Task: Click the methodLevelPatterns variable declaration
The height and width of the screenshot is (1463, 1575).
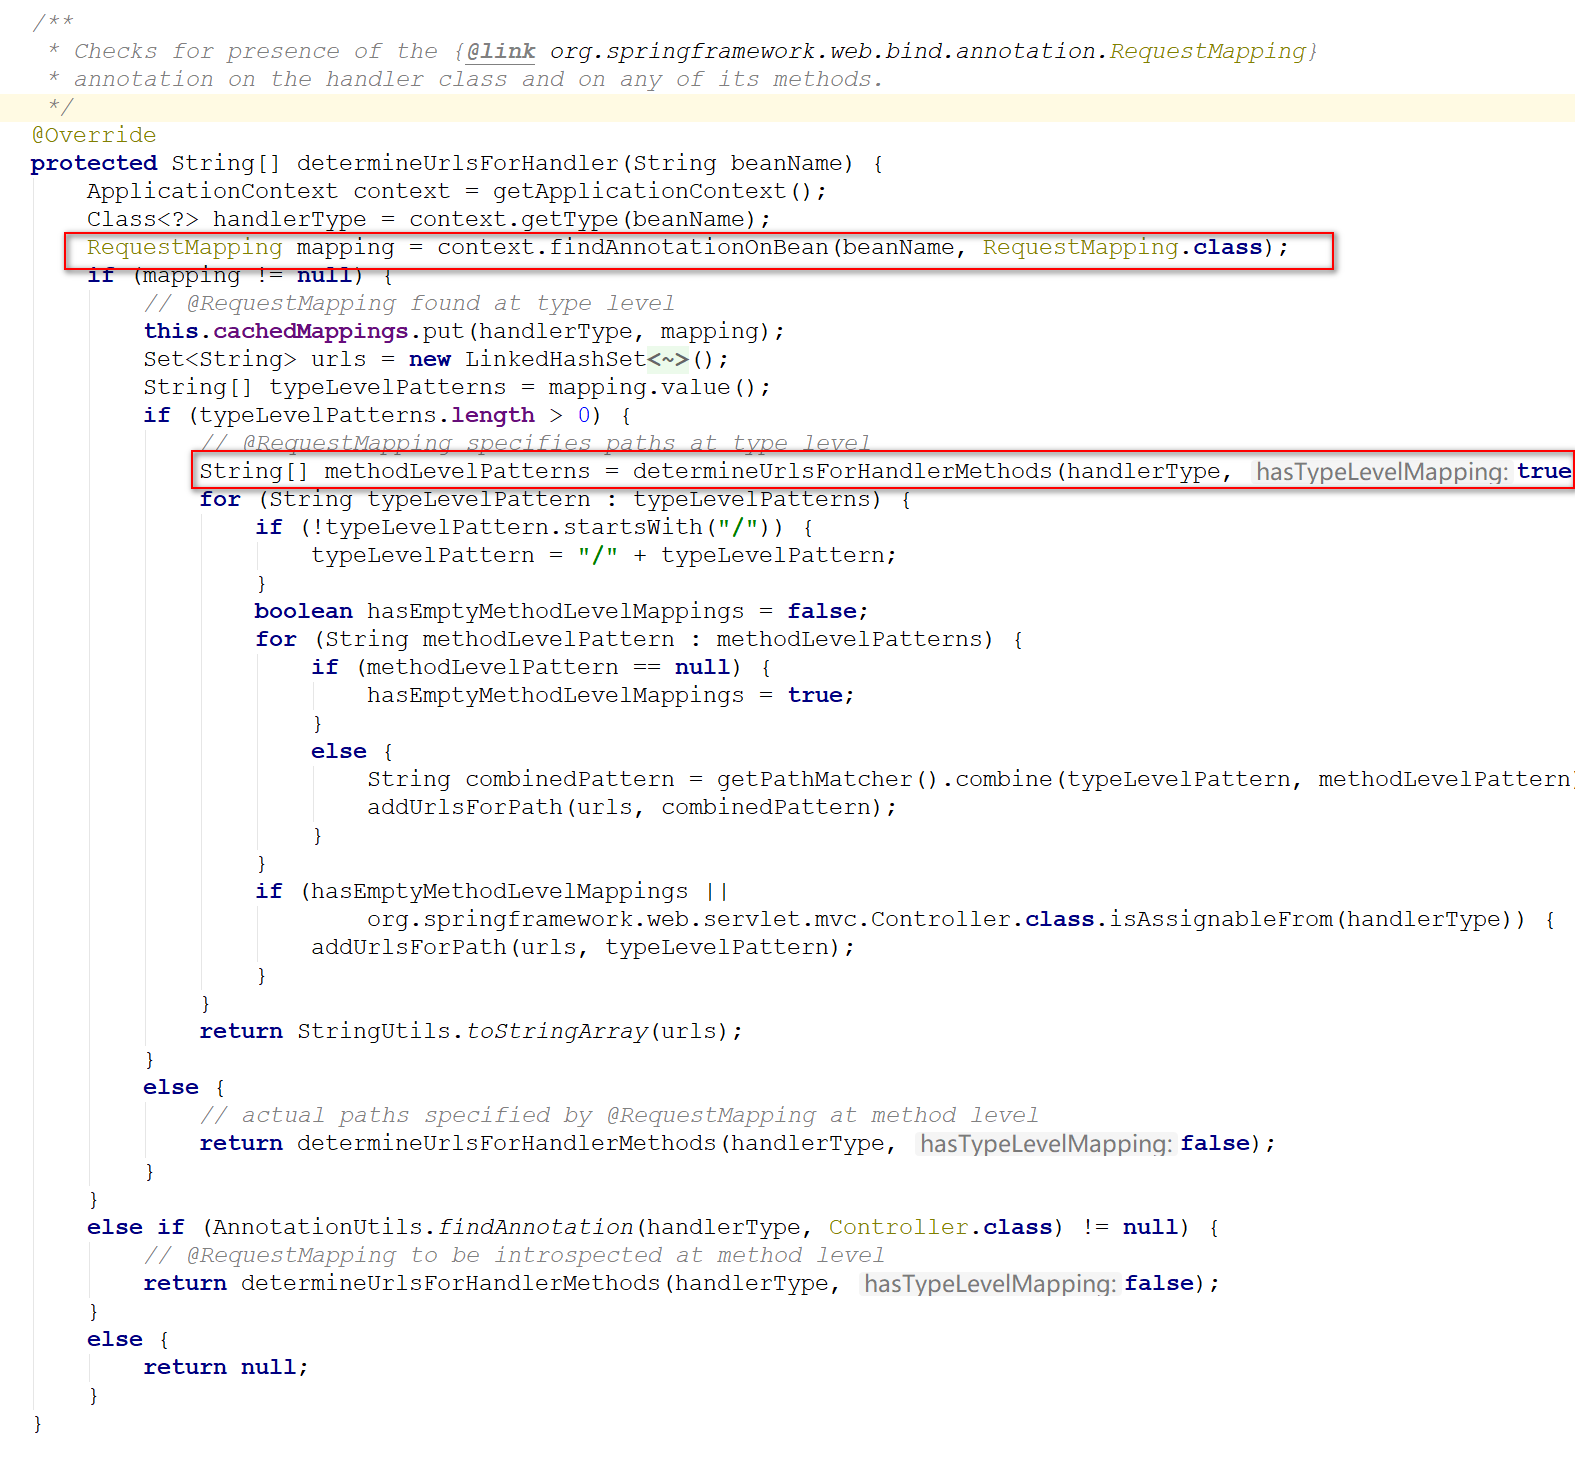Action: pyautogui.click(x=457, y=471)
